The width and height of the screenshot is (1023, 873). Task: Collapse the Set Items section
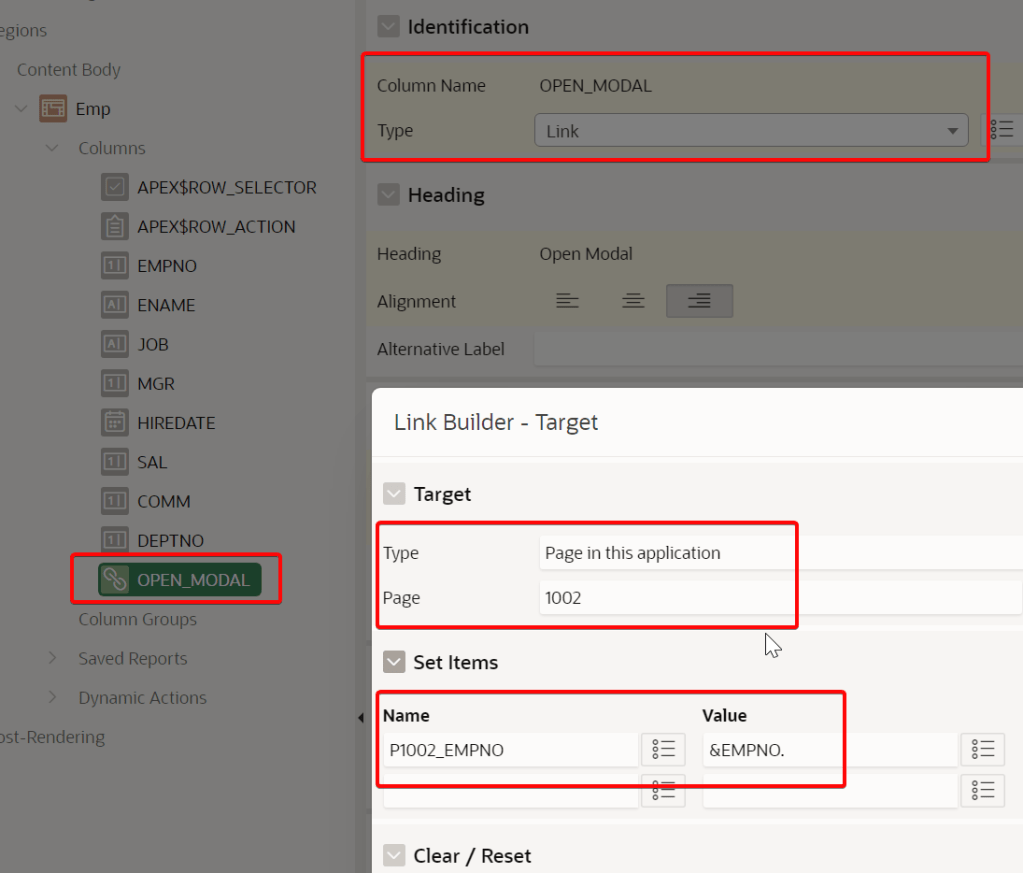[395, 662]
